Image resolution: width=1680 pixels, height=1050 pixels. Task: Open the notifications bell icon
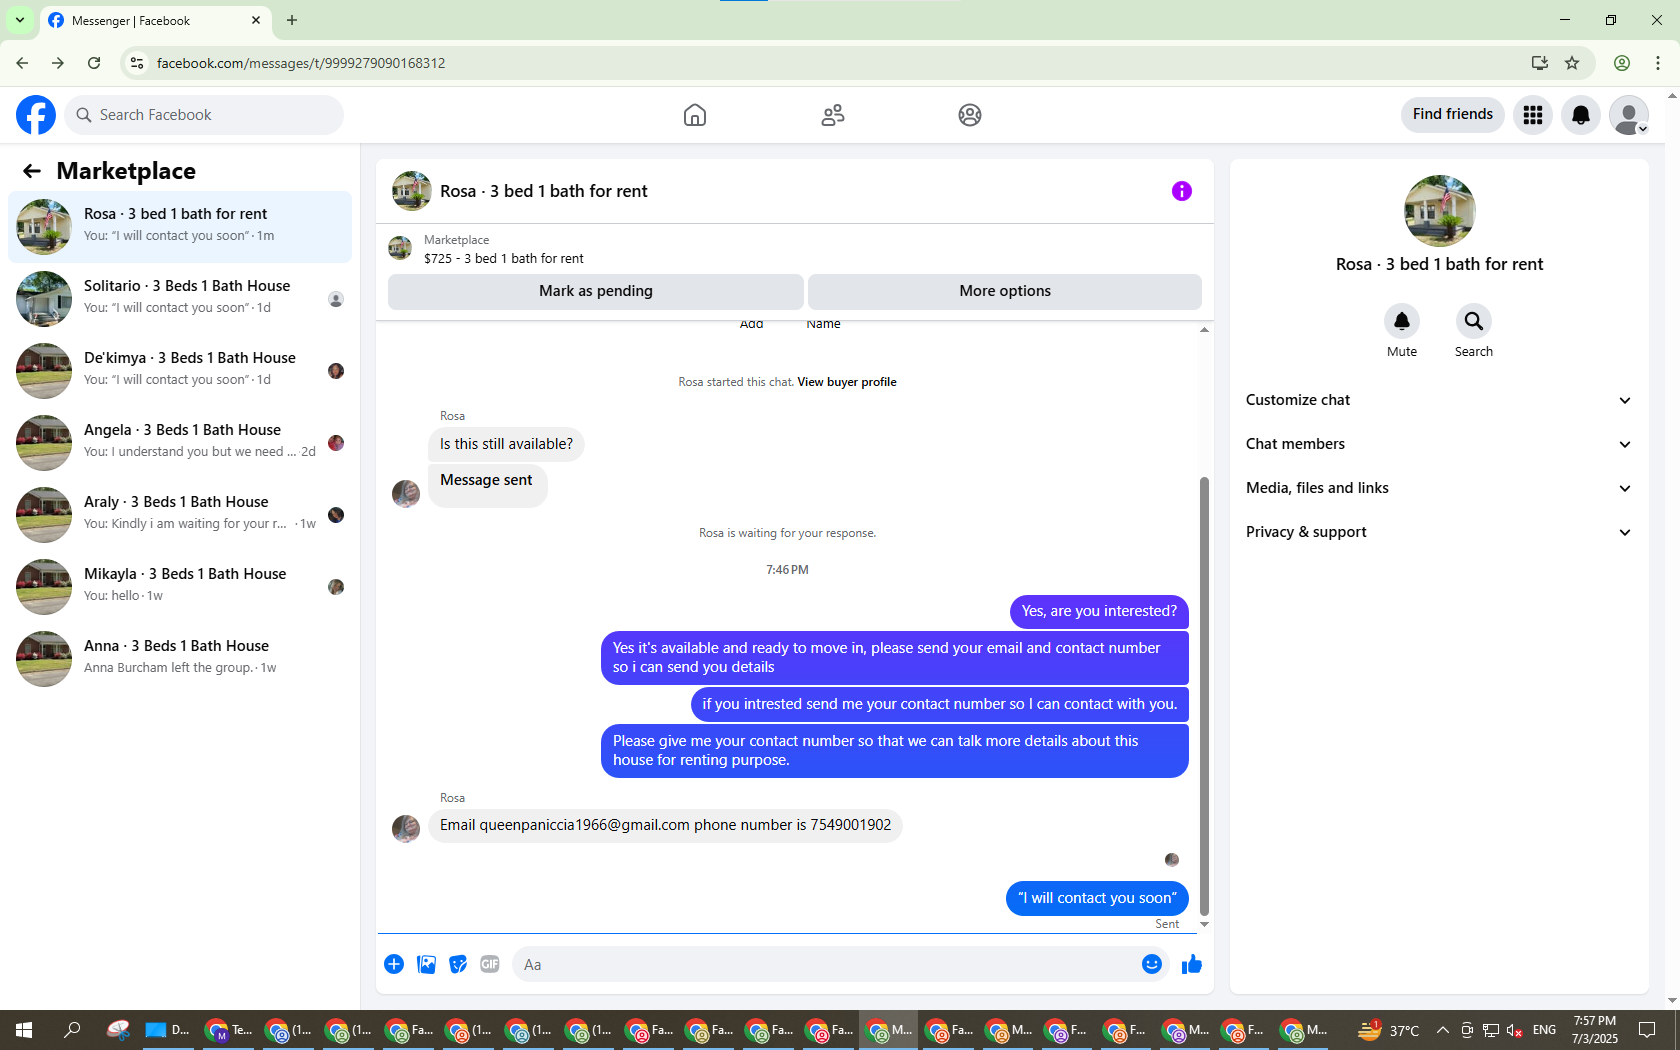coord(1581,115)
